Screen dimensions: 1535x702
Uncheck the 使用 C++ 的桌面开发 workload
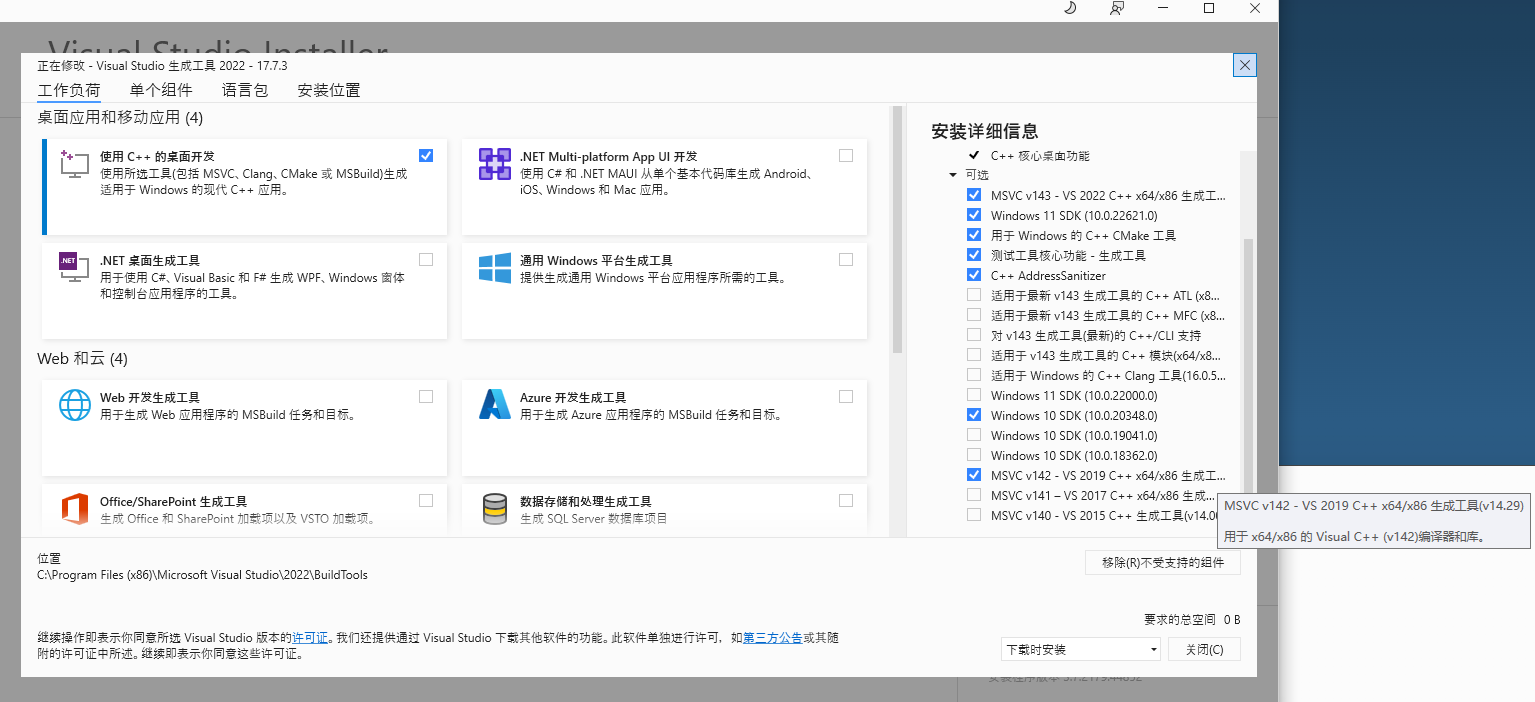(x=426, y=155)
